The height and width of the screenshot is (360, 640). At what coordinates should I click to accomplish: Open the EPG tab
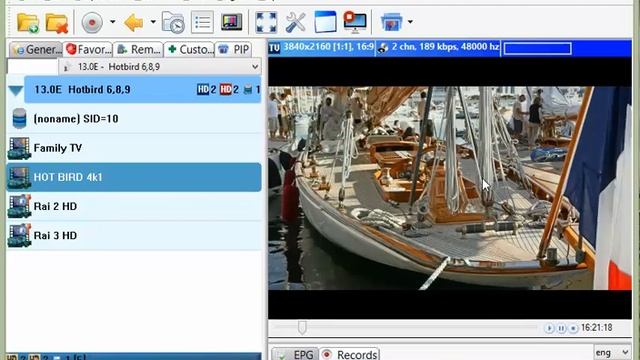coord(295,354)
